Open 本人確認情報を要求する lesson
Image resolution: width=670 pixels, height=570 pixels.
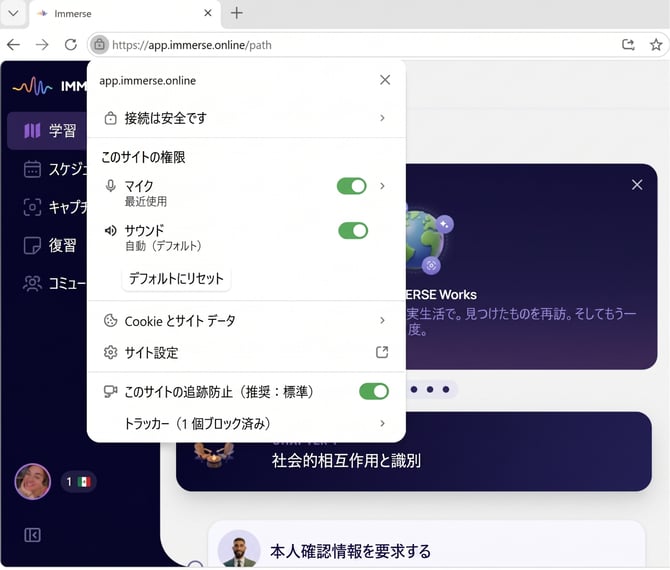(x=426, y=546)
